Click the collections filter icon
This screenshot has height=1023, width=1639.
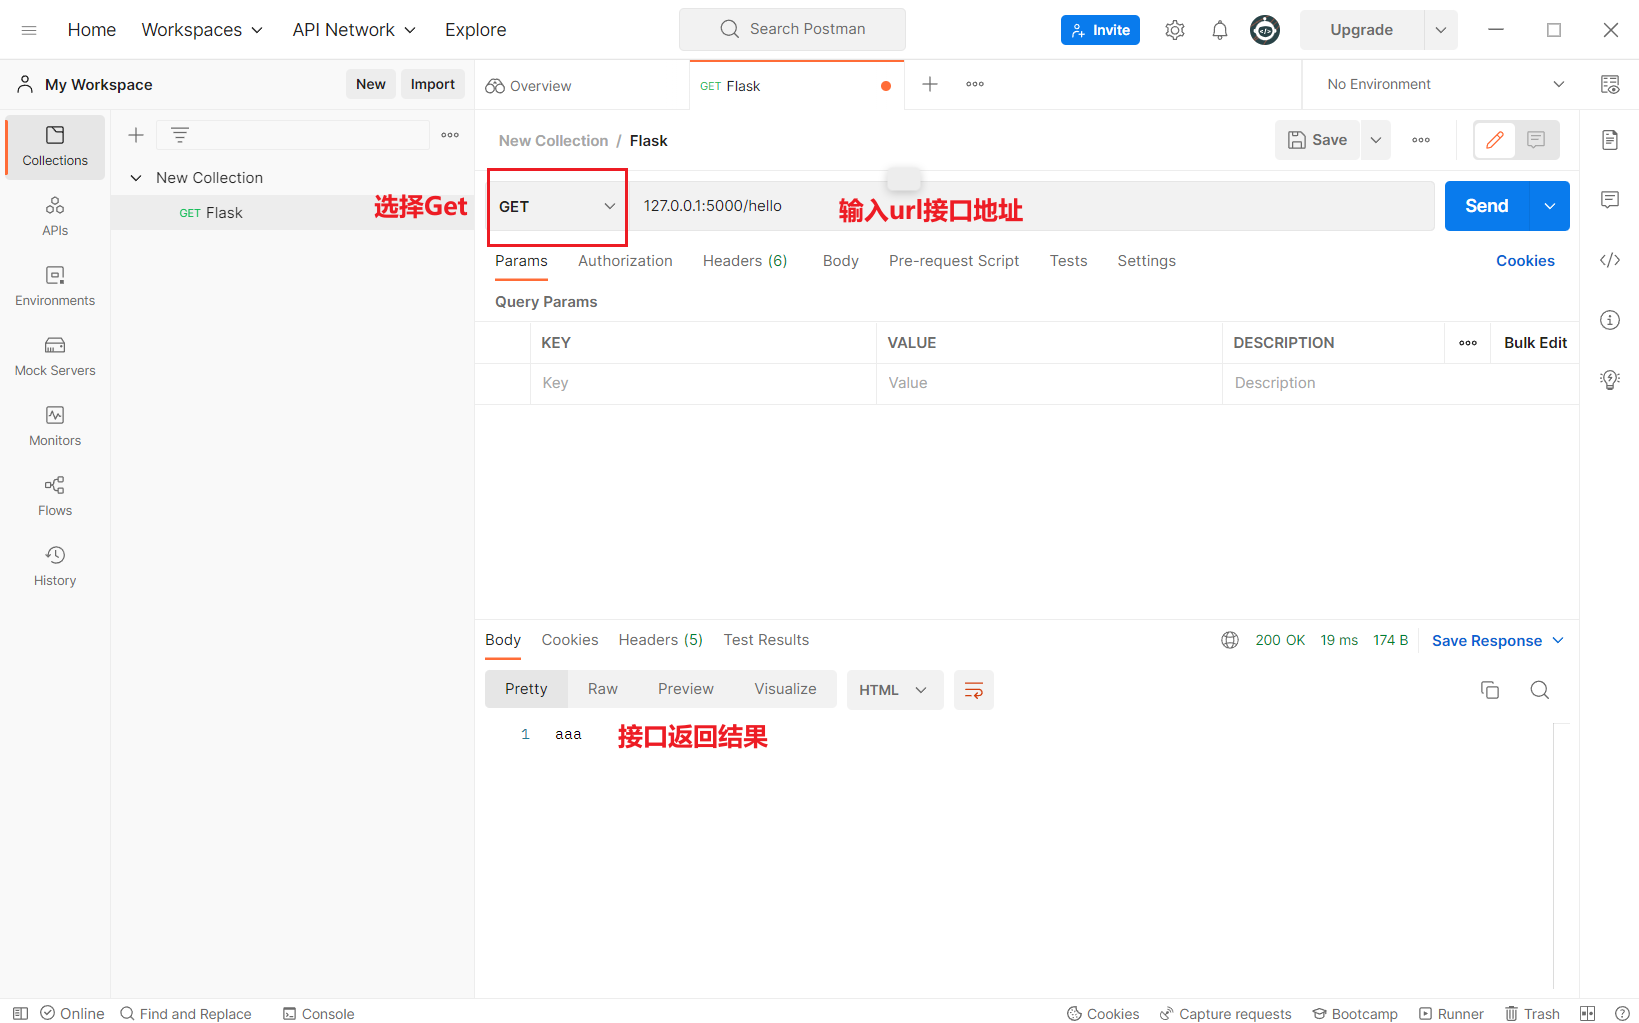[180, 135]
